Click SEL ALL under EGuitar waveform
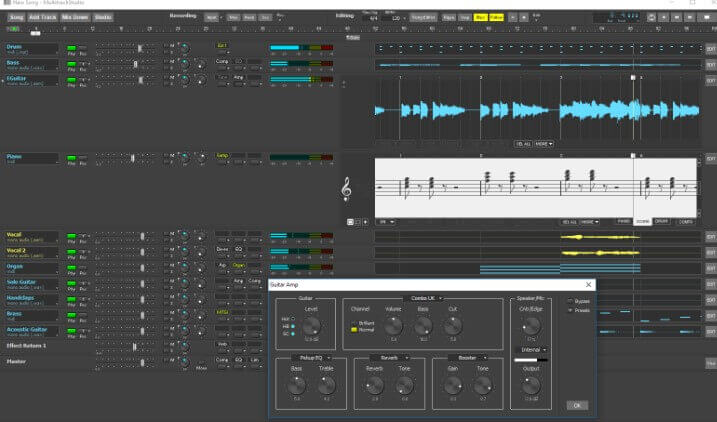 (523, 144)
